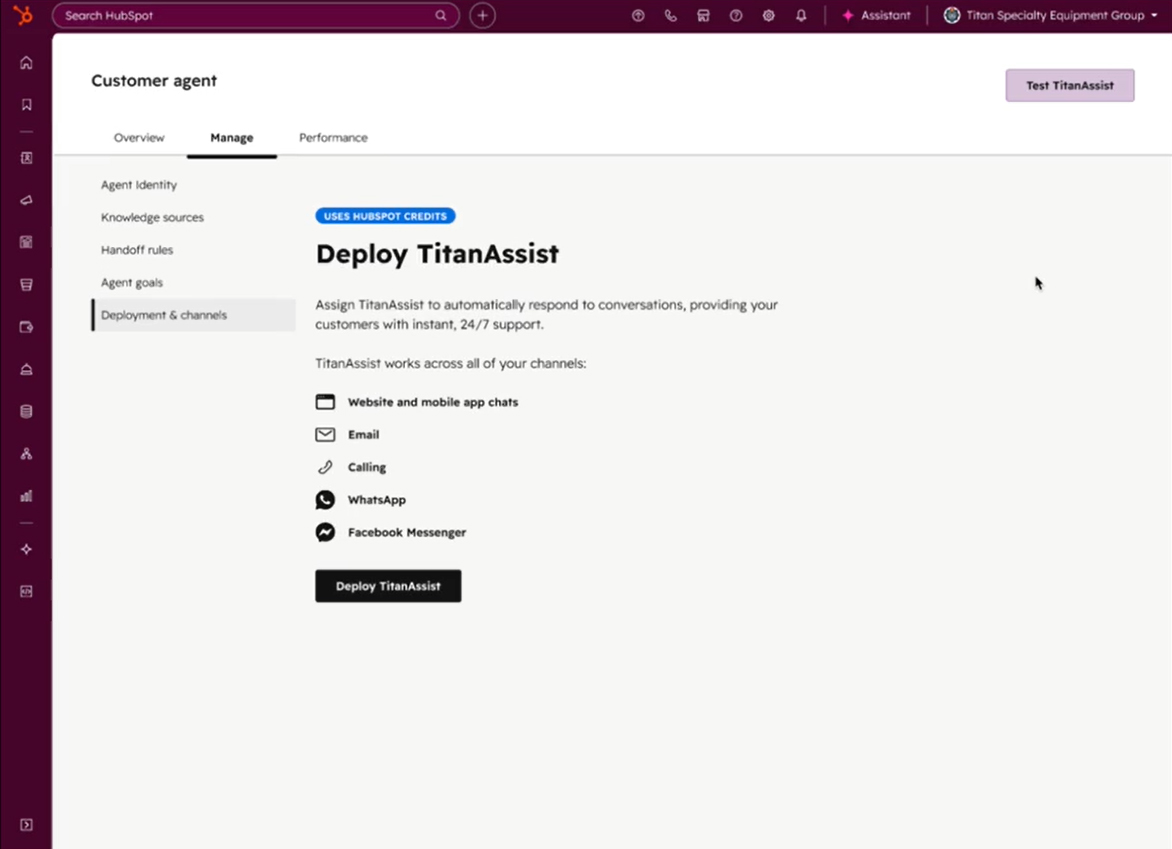
Task: Expand the sidebar using the bottom arrow
Action: tap(26, 825)
